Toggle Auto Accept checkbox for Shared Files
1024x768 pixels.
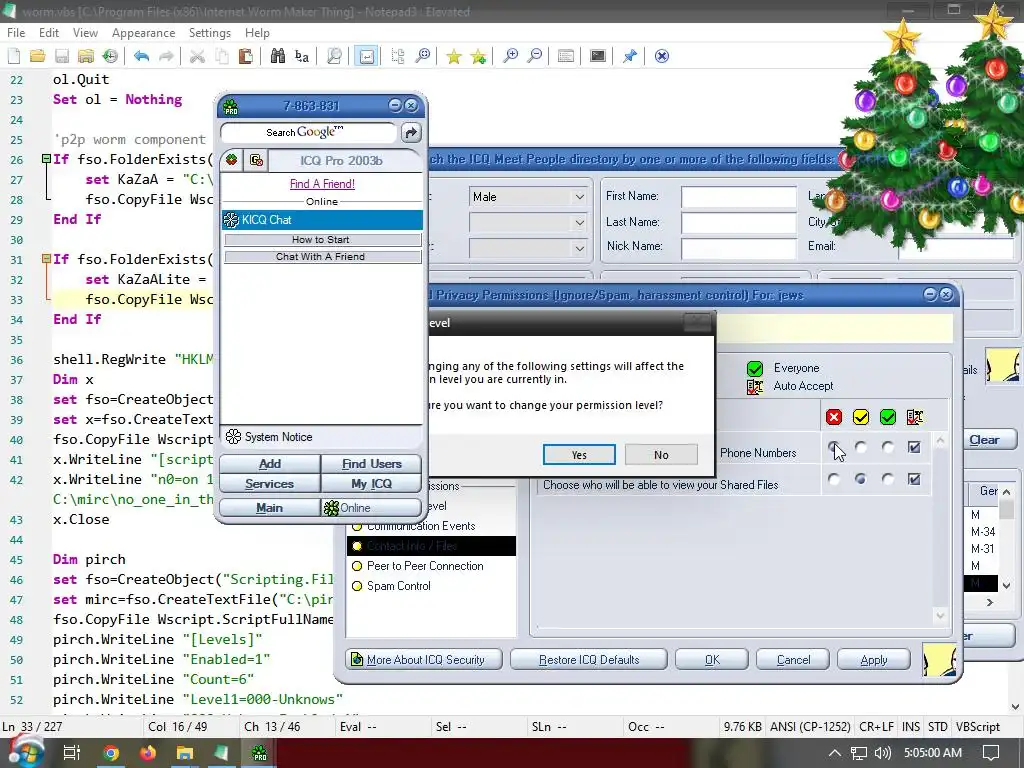tap(914, 479)
